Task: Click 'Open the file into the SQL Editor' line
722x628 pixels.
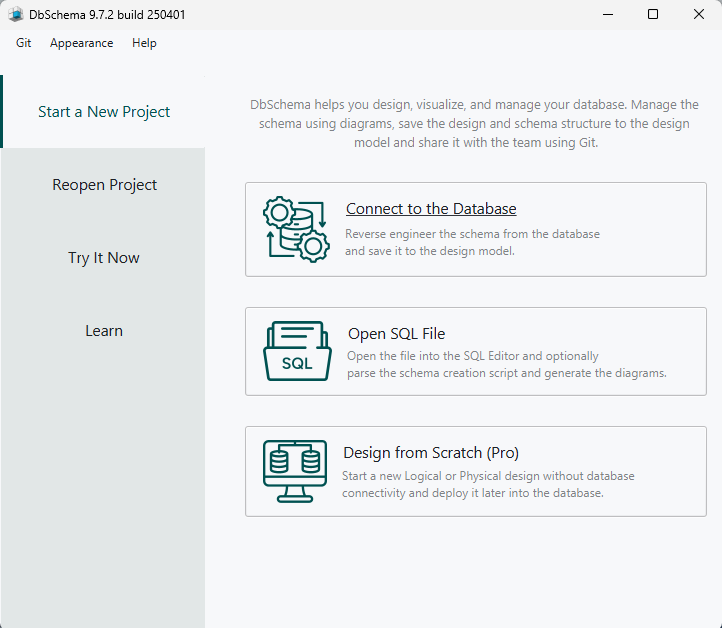Action: tap(472, 356)
